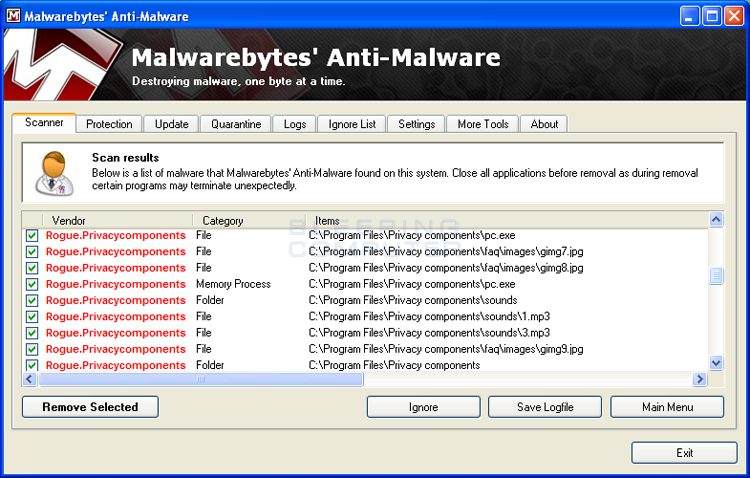Click the Memory Process category cell
The image size is (750, 478).
click(233, 284)
